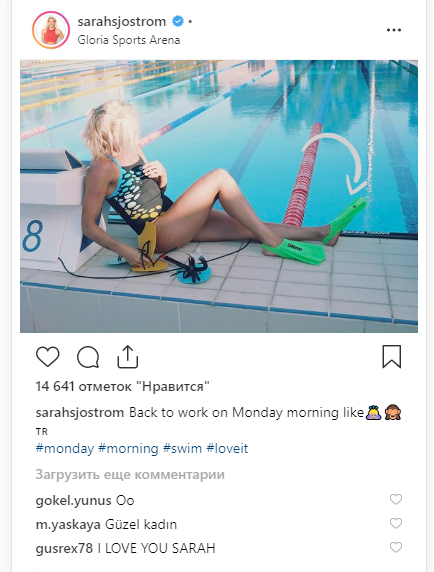The image size is (434, 572).
Task: Click the poolside post photo
Action: [219, 196]
